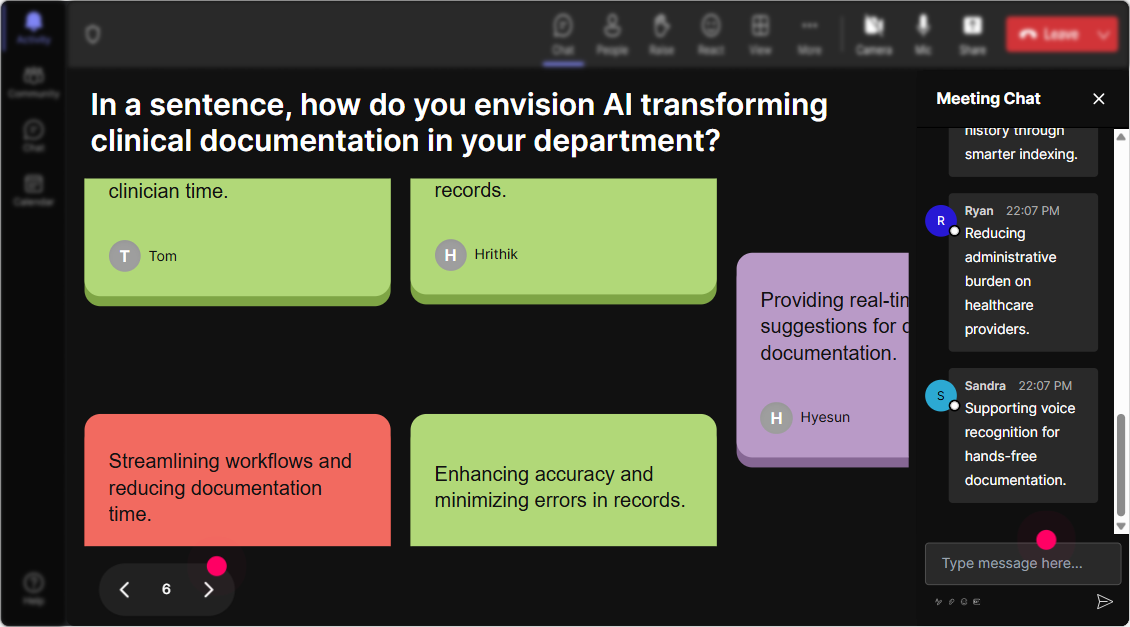Click the chat scrollbar down arrow
This screenshot has height=627, width=1130.
pos(1121,527)
